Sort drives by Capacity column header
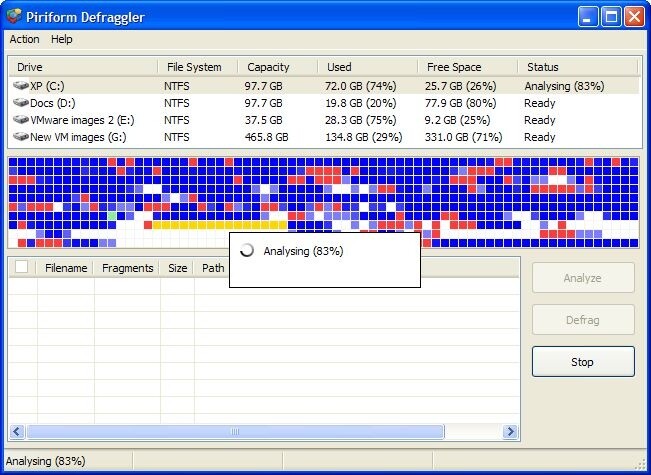The image size is (651, 475). tap(268, 67)
